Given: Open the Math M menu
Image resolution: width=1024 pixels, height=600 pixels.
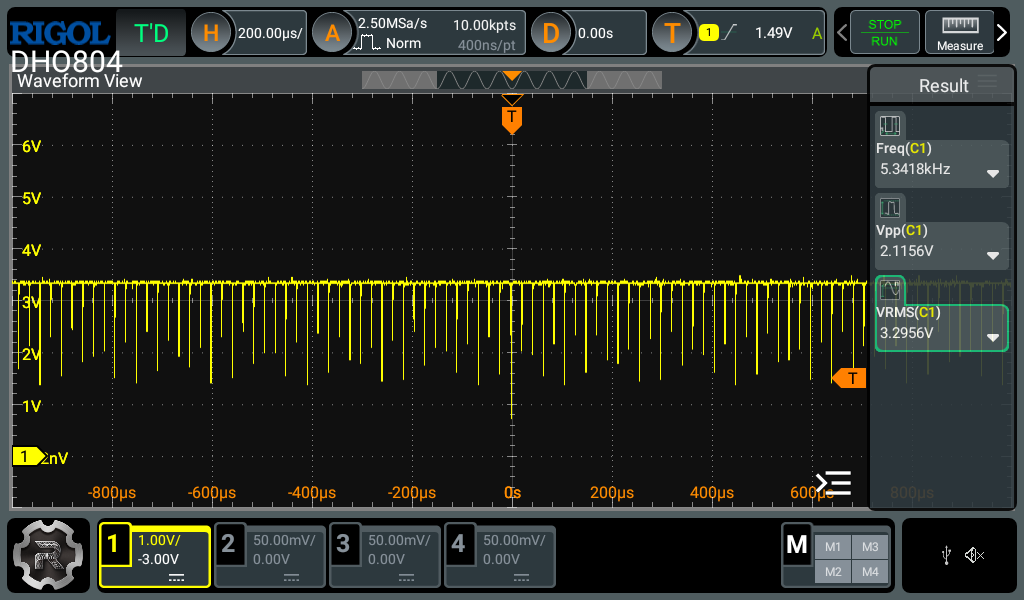Looking at the screenshot, I should point(797,545).
